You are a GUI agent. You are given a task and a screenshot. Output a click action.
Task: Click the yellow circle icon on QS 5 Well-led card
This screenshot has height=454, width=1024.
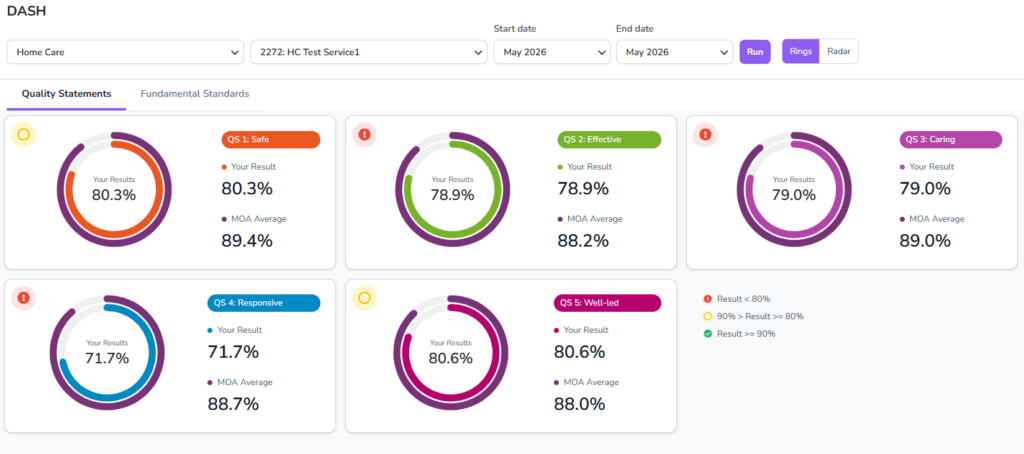click(364, 298)
